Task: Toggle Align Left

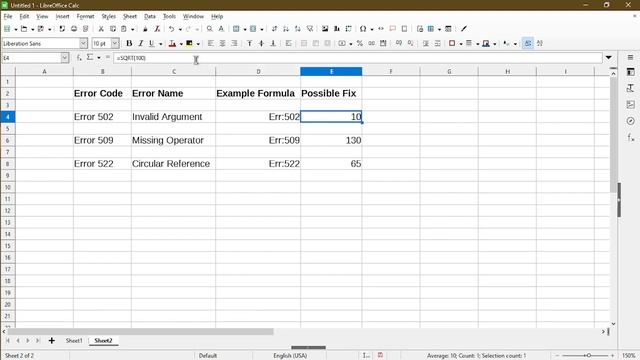Action: point(211,43)
